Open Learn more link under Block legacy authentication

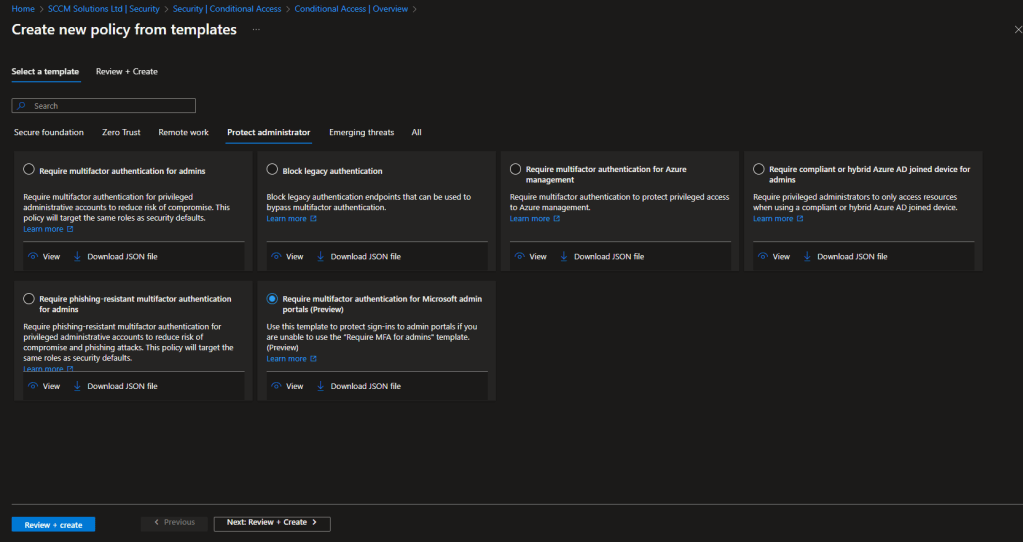tap(286, 218)
